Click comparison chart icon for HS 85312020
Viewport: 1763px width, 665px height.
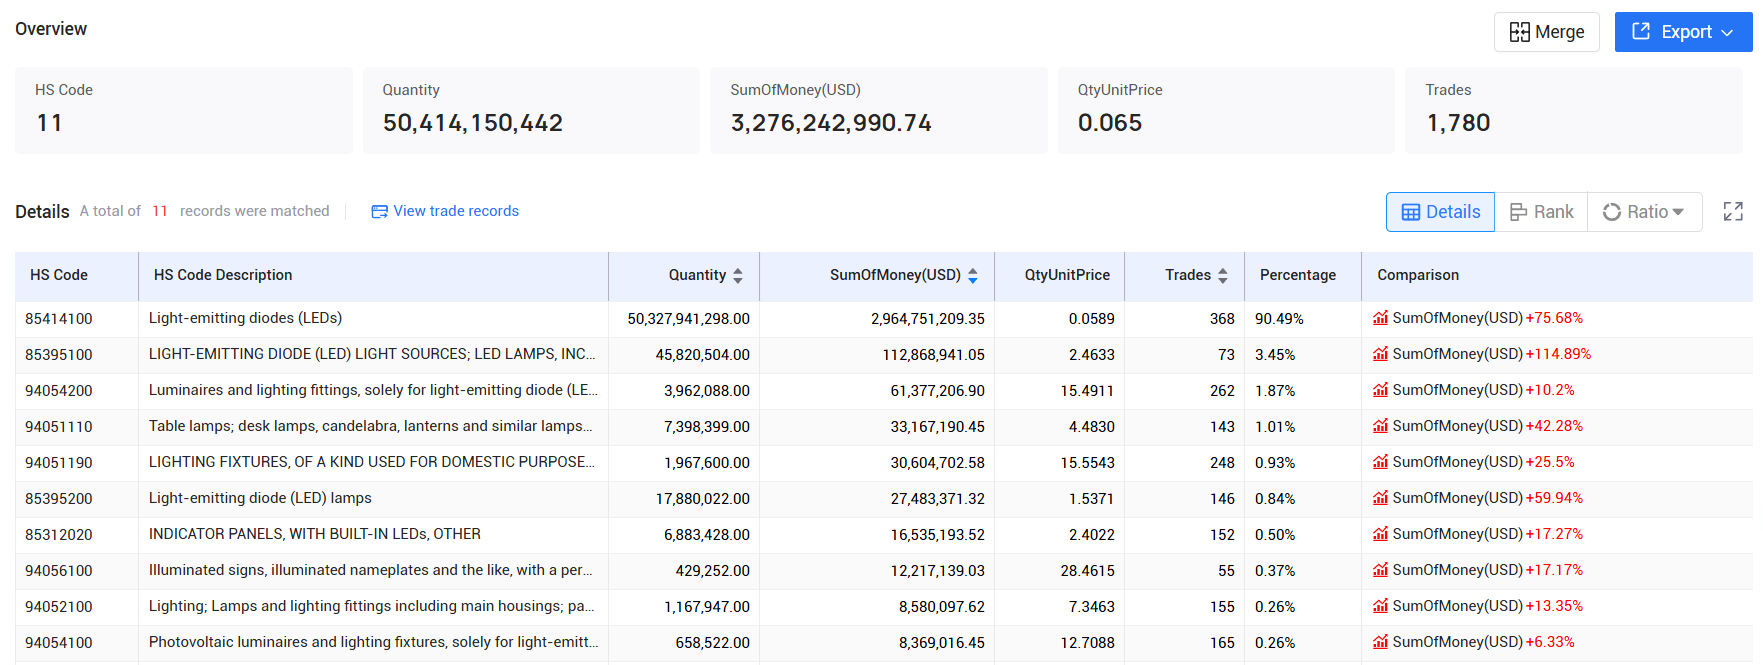tap(1380, 534)
